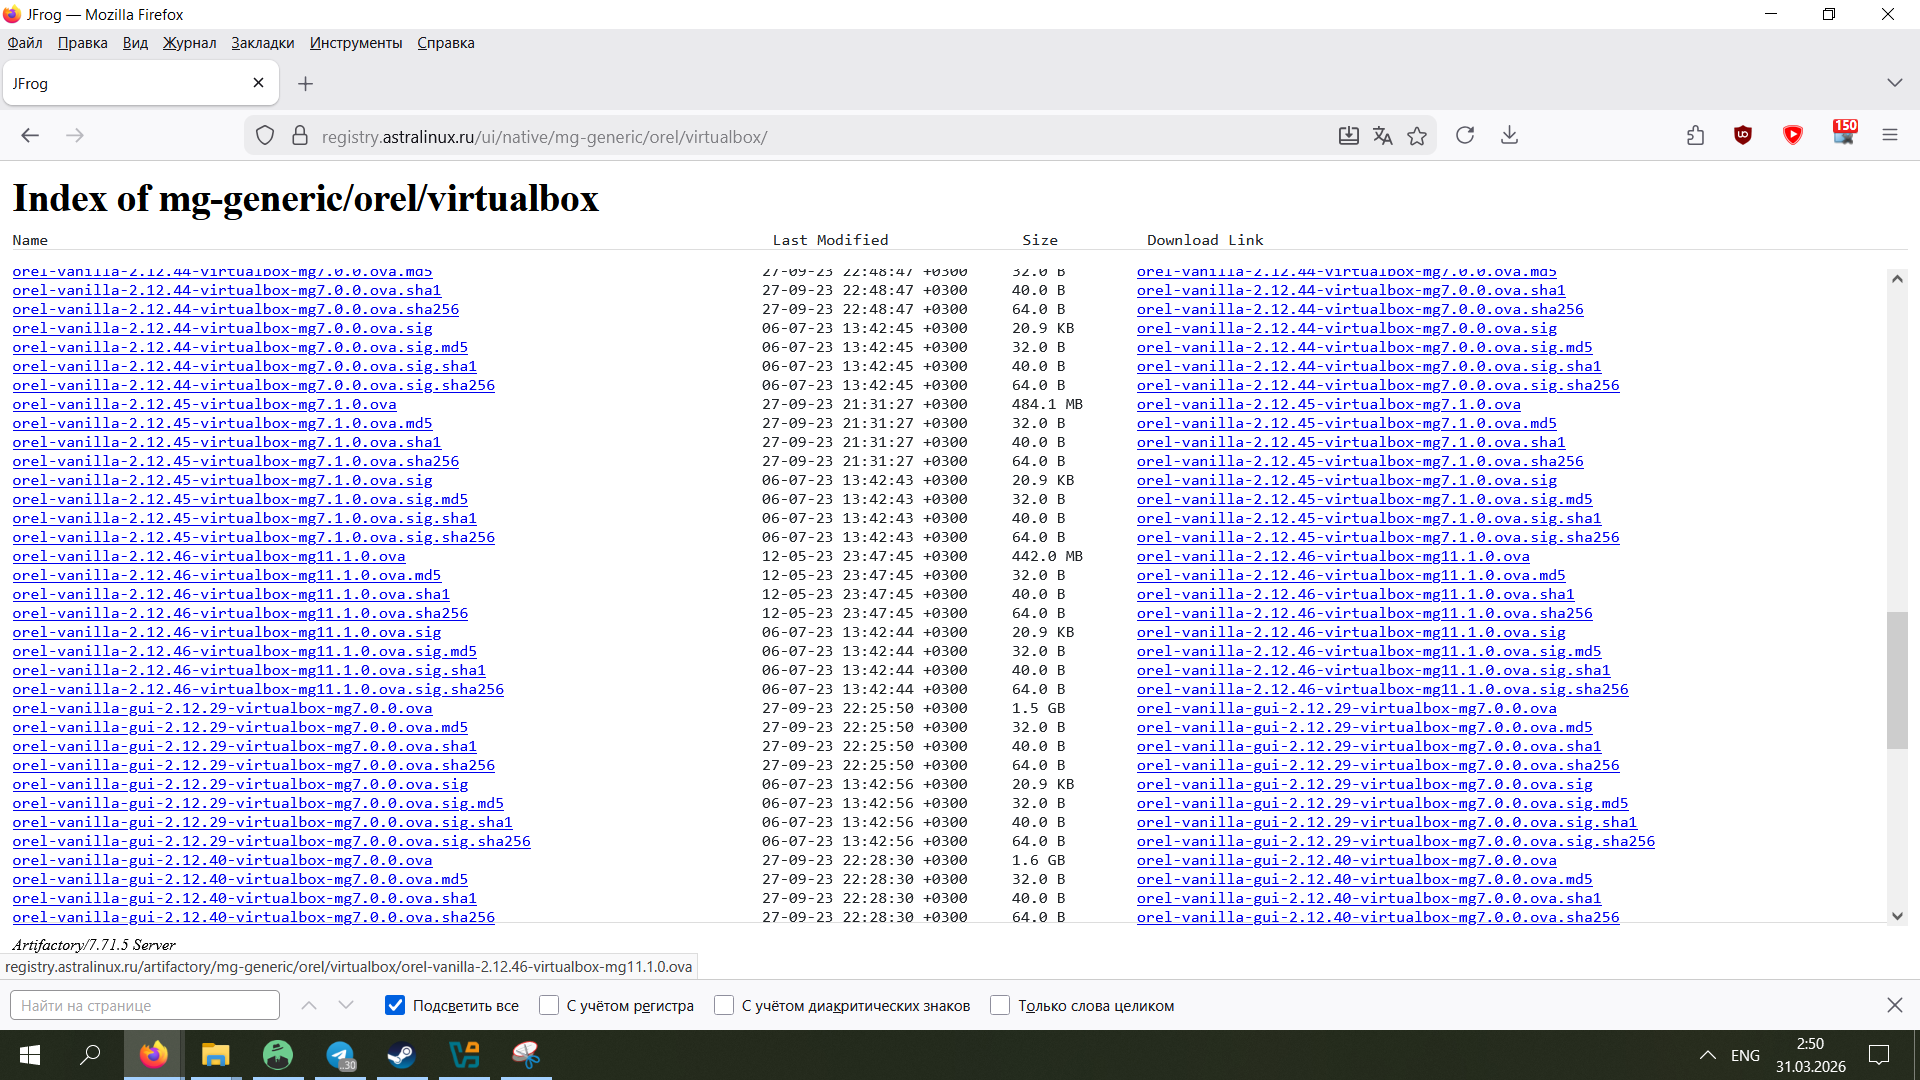The width and height of the screenshot is (1920, 1080).
Task: Open a new browser tab
Action: point(306,84)
